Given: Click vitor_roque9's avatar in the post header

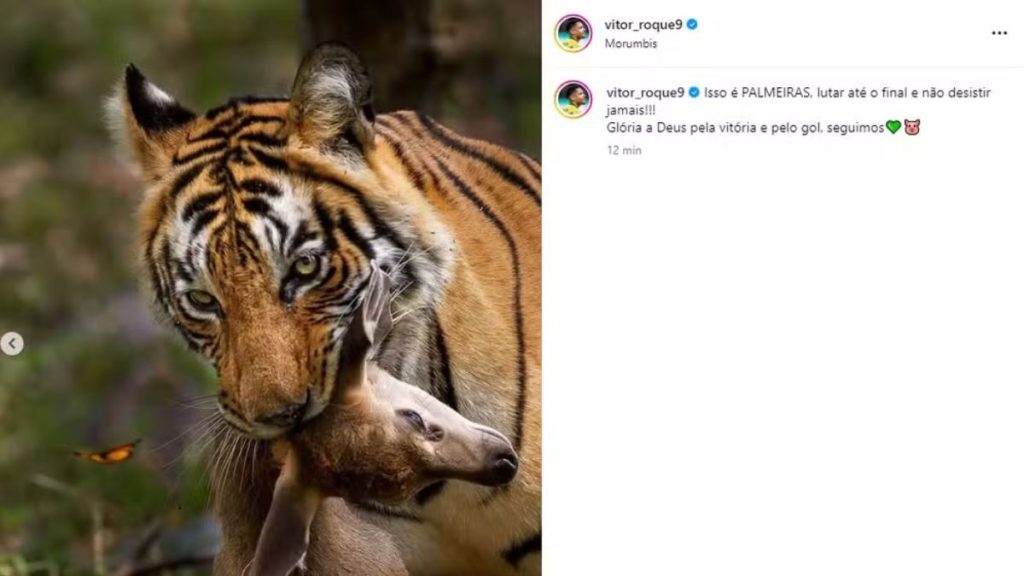Looking at the screenshot, I should pos(573,30).
